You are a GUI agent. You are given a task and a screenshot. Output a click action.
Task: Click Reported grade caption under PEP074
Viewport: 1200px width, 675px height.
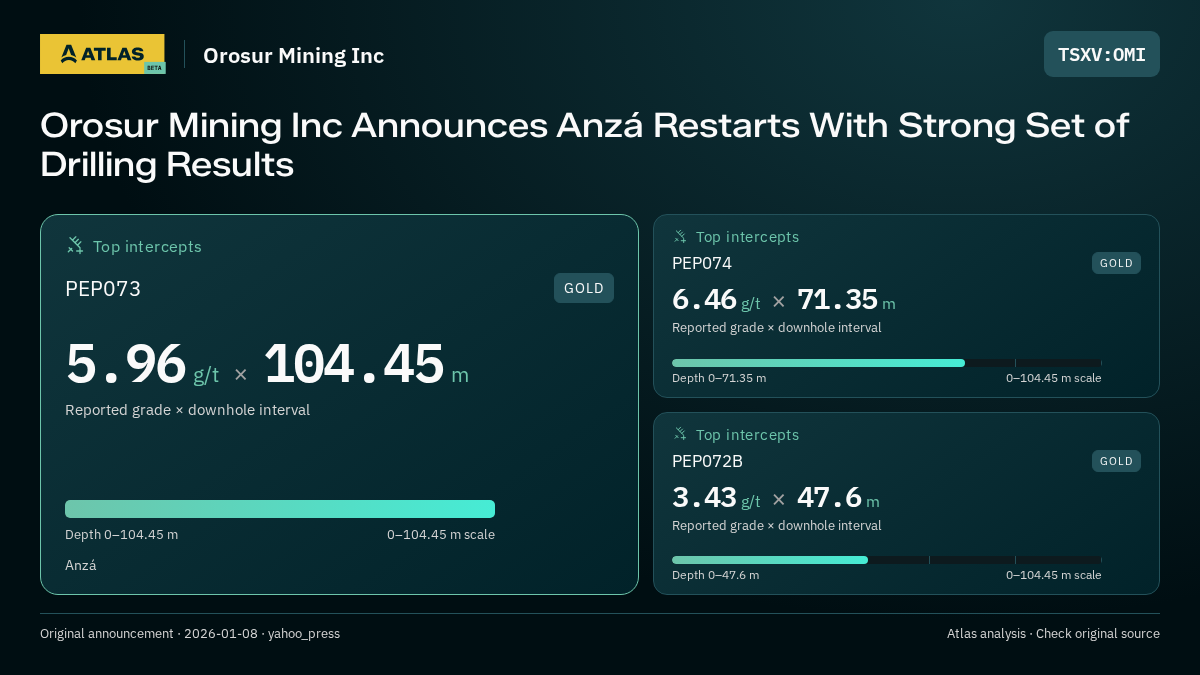coord(777,327)
